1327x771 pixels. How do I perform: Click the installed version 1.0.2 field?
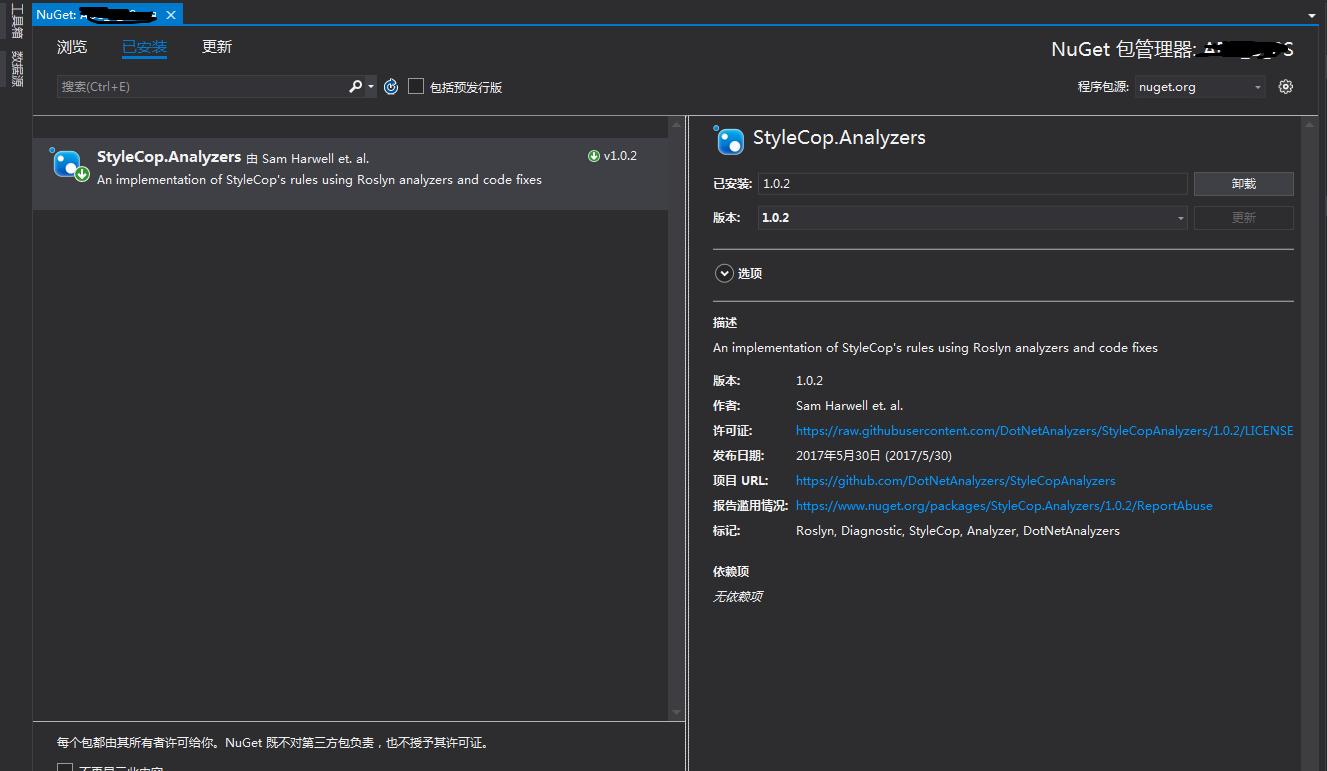click(972, 184)
